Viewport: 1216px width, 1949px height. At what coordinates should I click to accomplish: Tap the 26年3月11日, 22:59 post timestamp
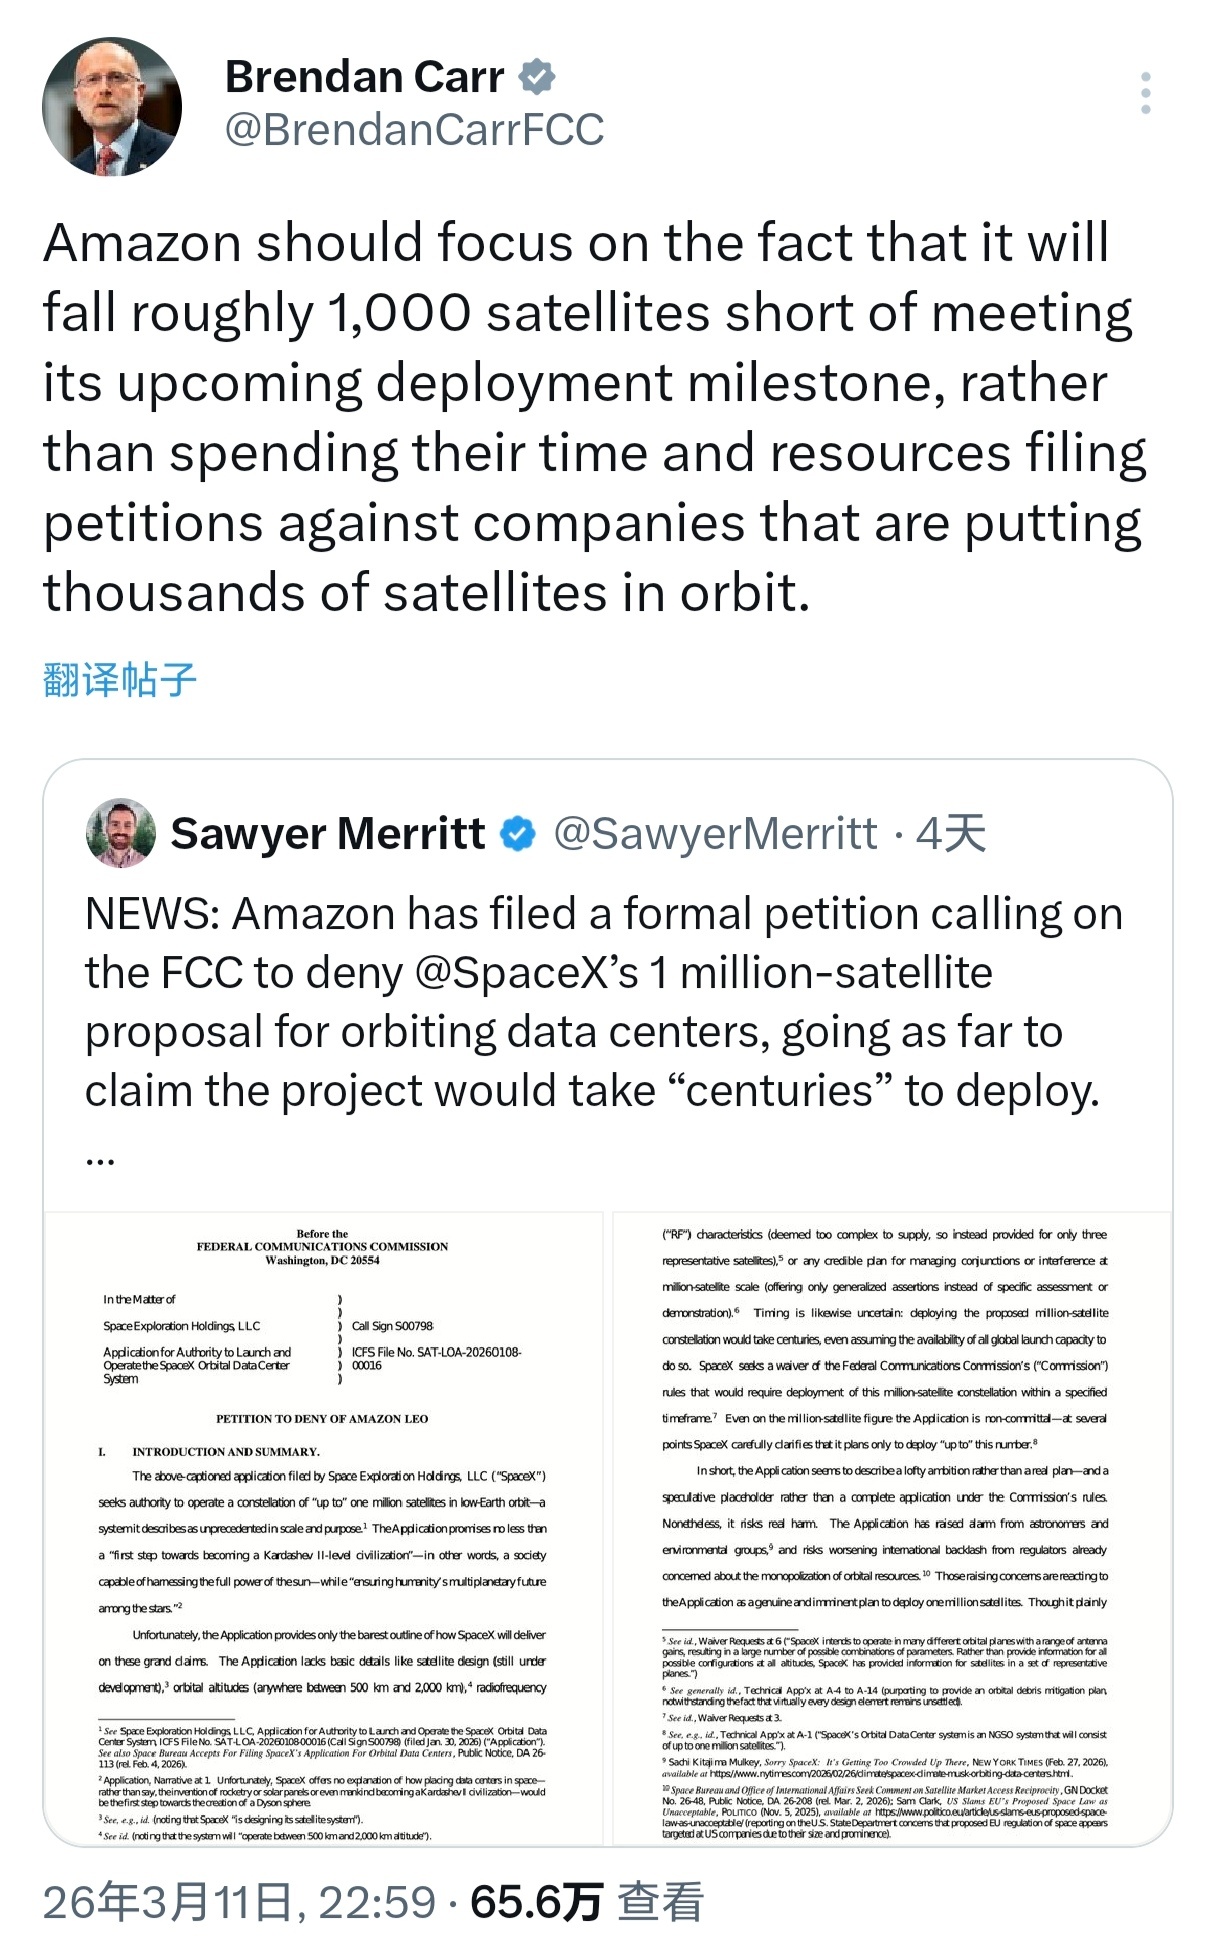pyautogui.click(x=239, y=1902)
